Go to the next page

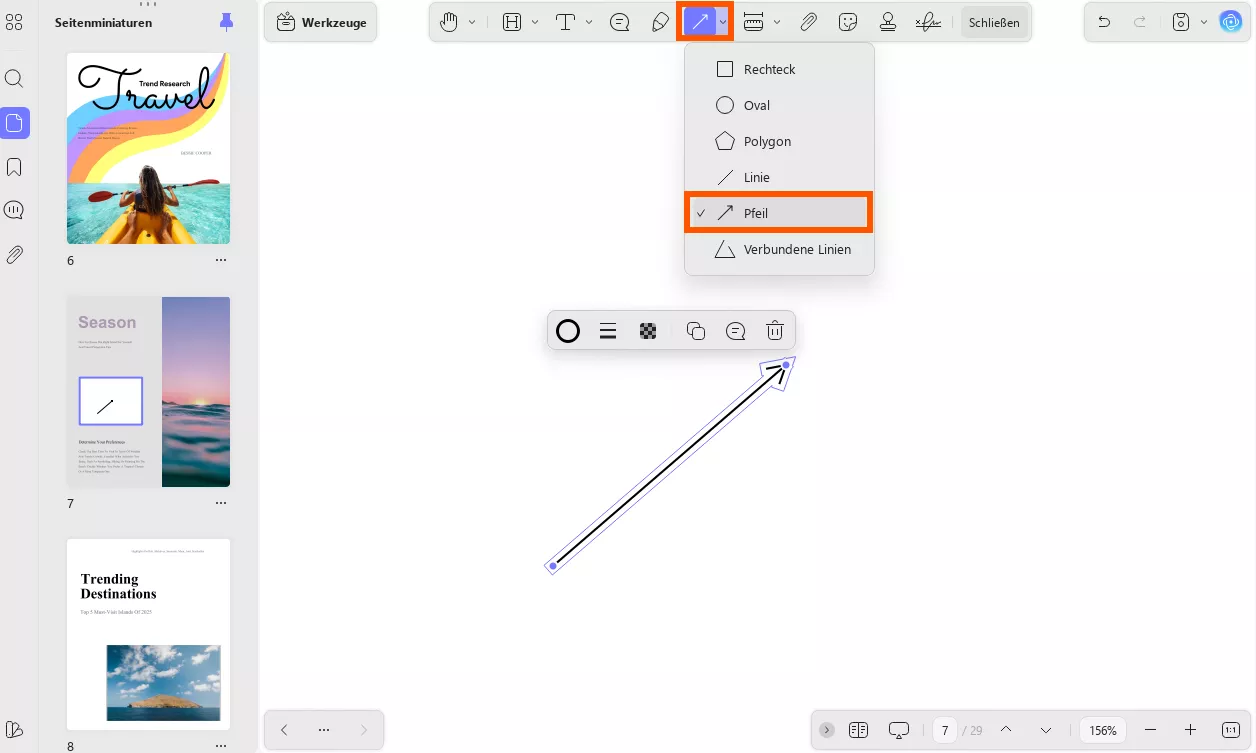point(1045,730)
